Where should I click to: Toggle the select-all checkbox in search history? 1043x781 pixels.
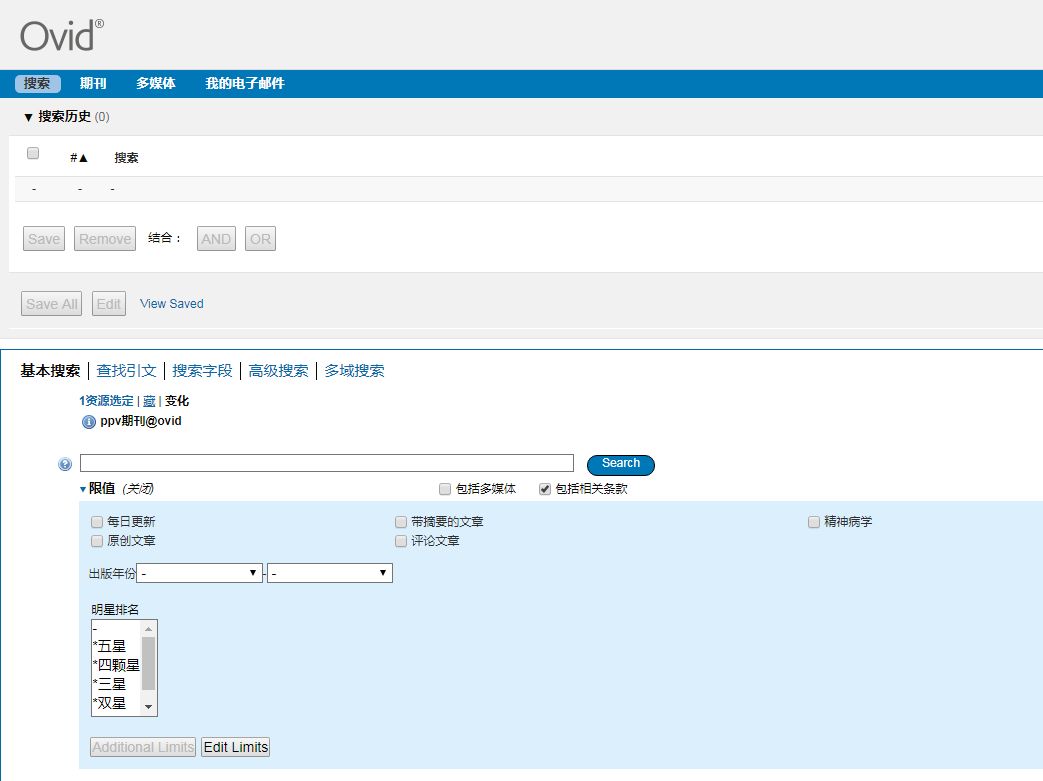33,152
